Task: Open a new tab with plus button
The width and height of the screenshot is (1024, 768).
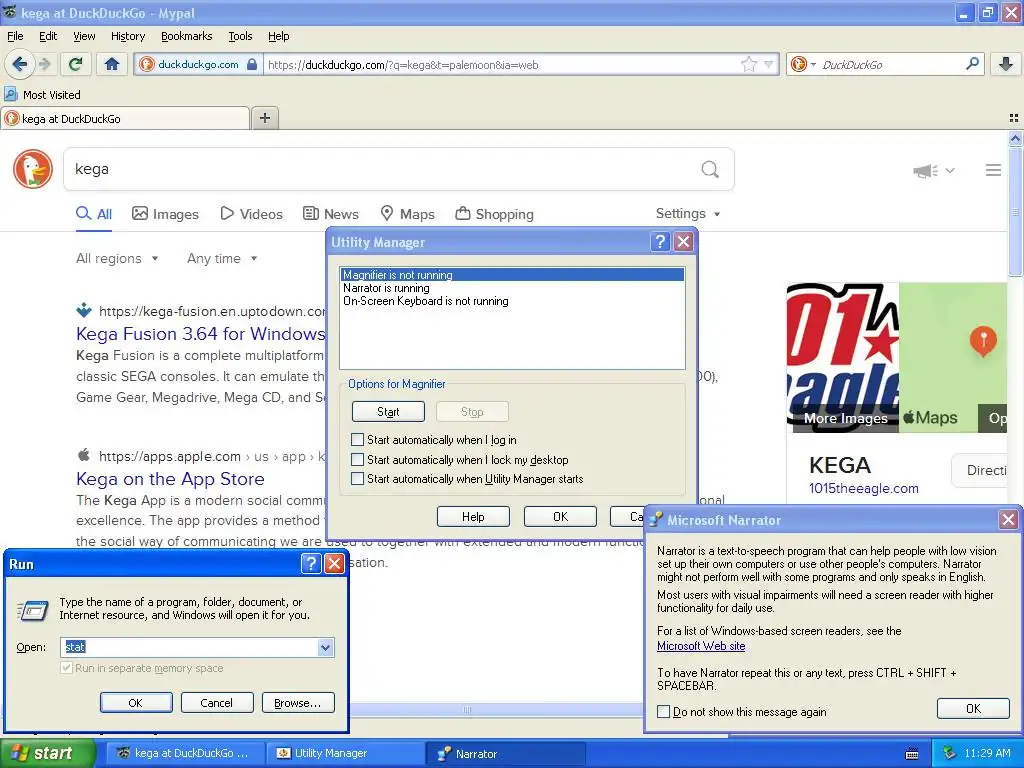Action: click(264, 118)
